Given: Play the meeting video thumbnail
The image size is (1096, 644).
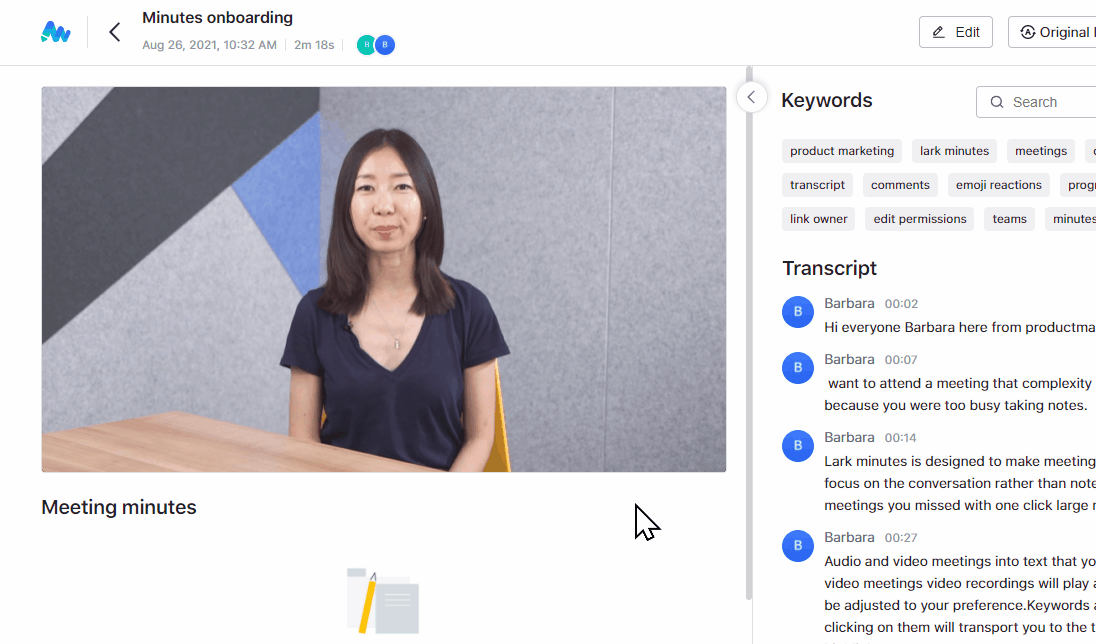Looking at the screenshot, I should [384, 279].
